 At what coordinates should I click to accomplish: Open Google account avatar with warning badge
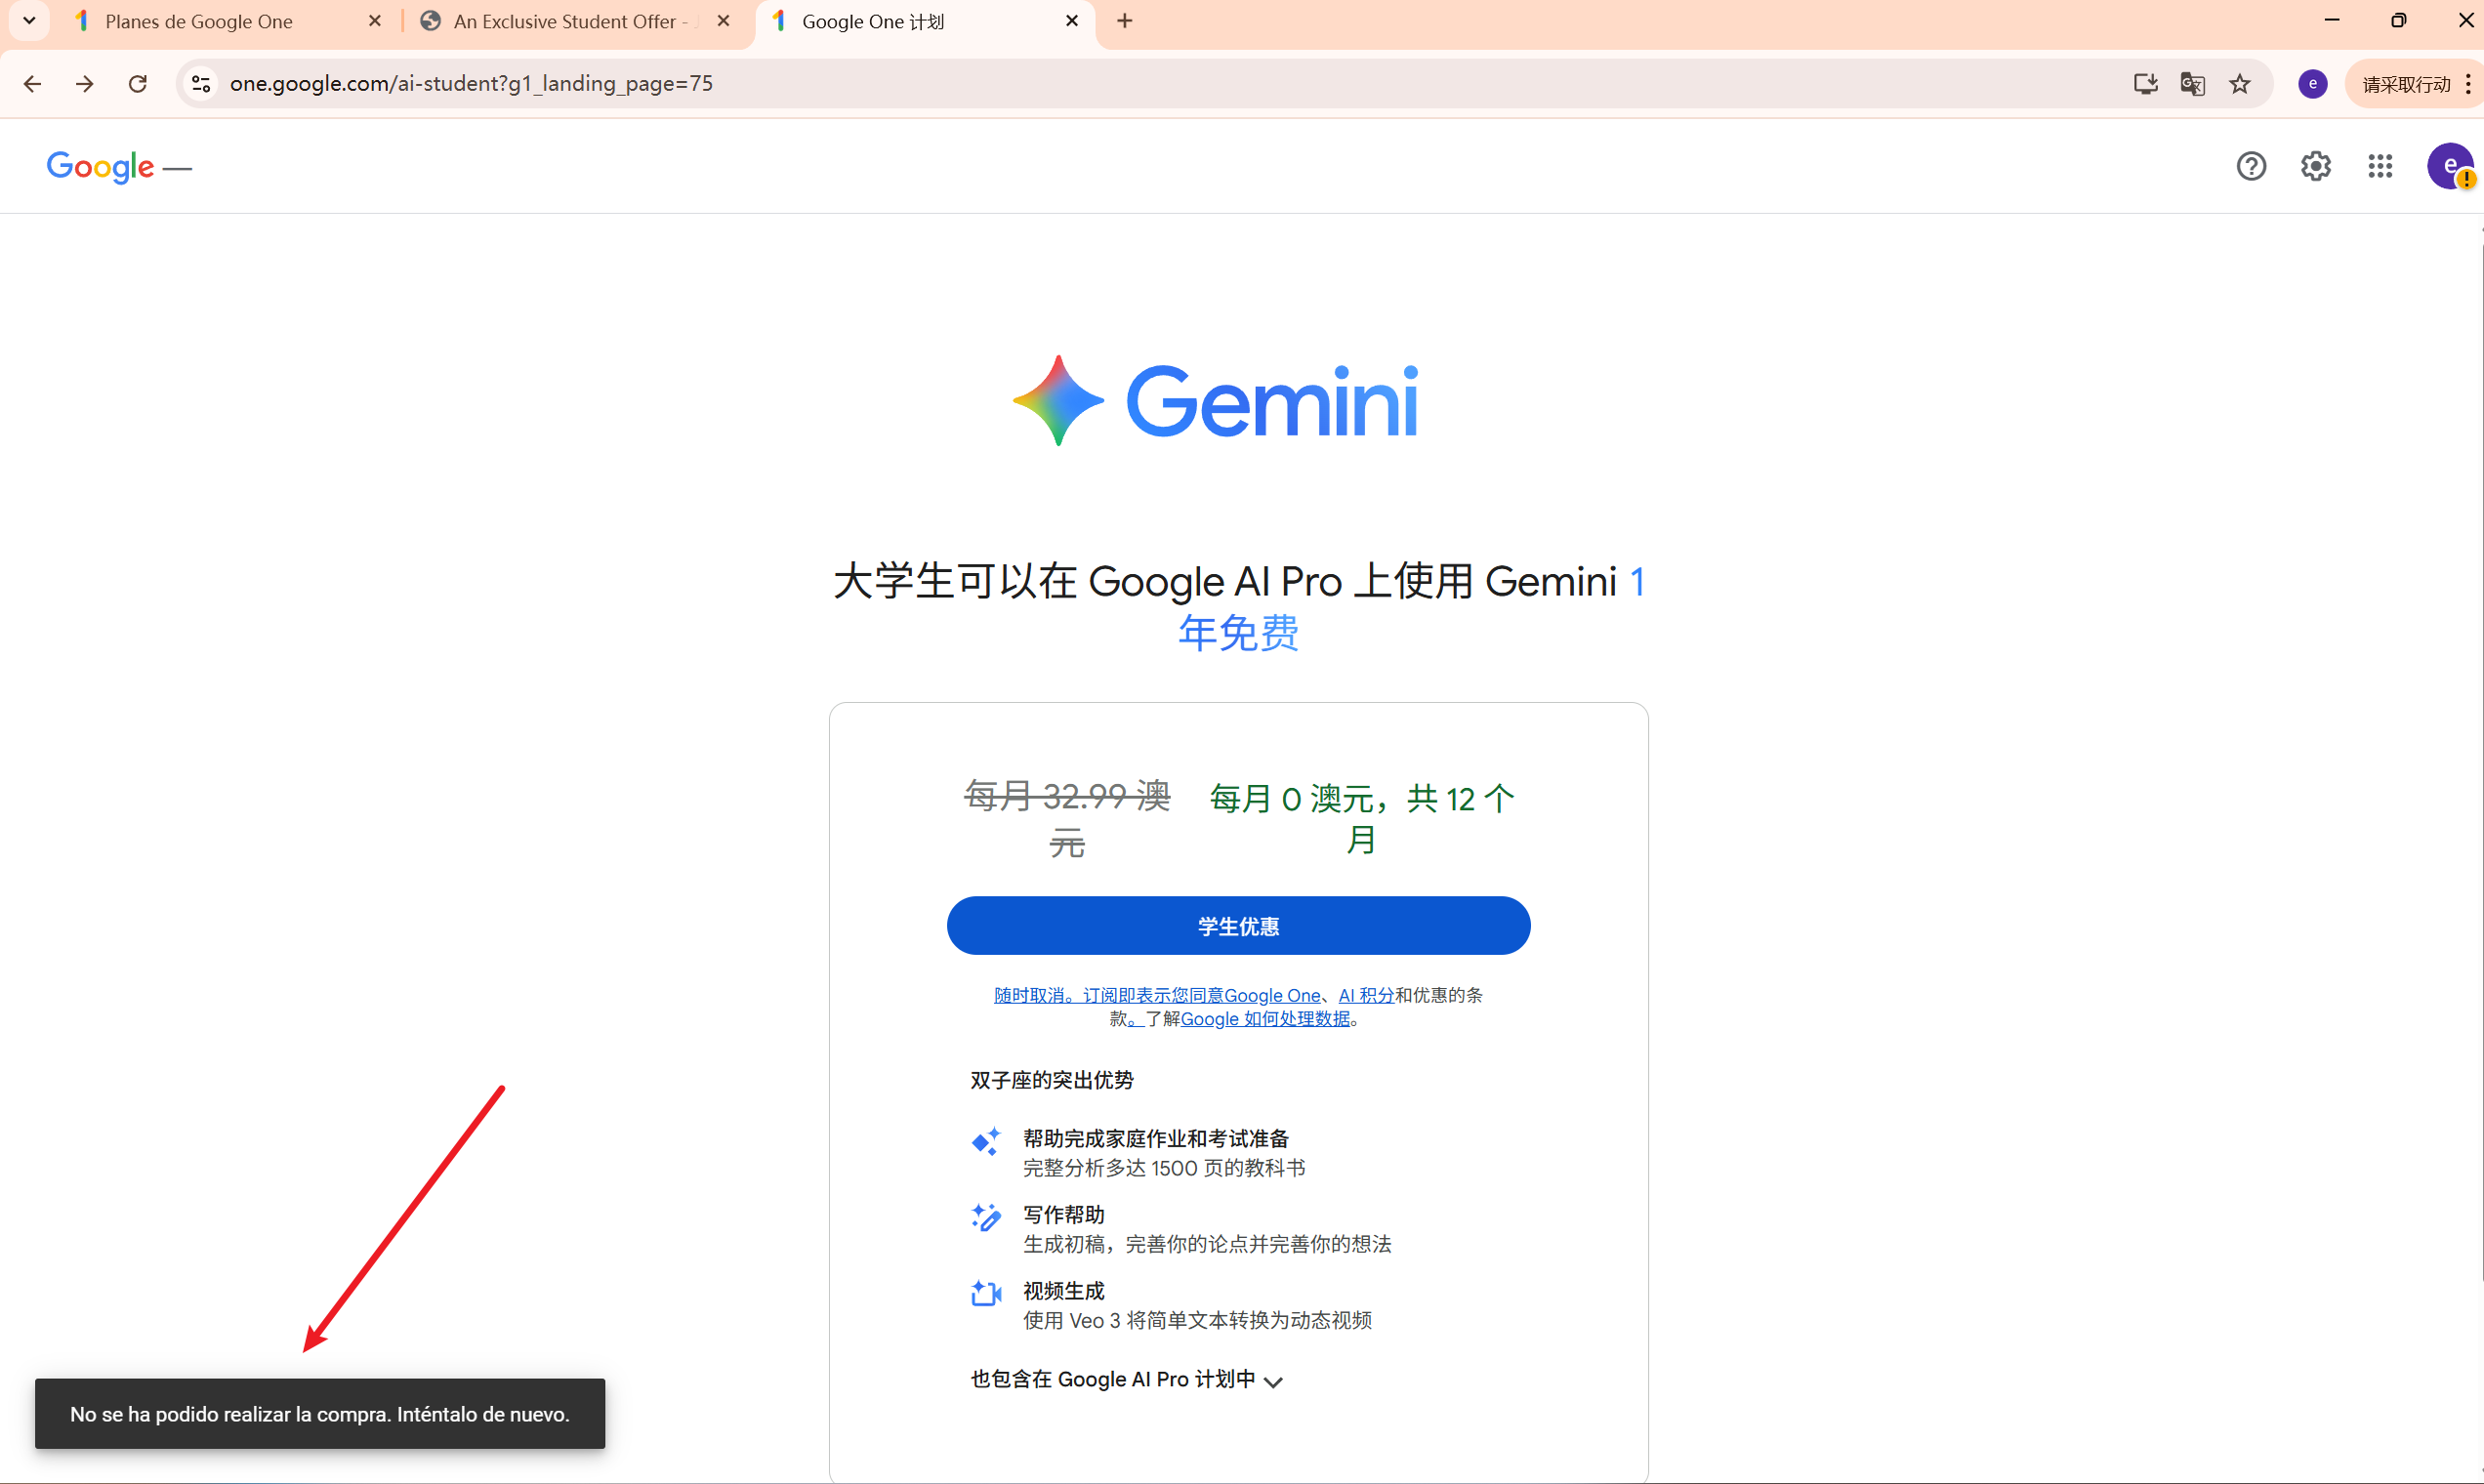coord(2449,166)
